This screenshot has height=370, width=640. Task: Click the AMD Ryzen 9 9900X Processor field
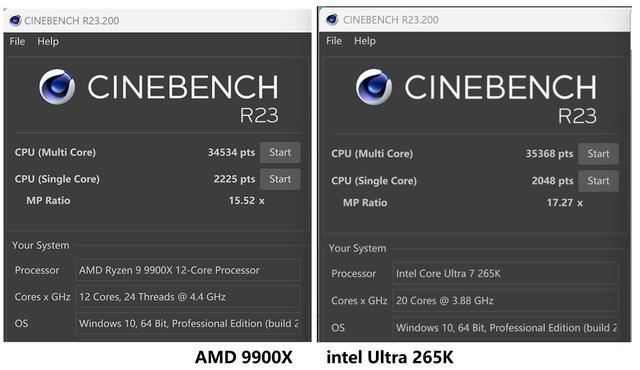pos(188,270)
